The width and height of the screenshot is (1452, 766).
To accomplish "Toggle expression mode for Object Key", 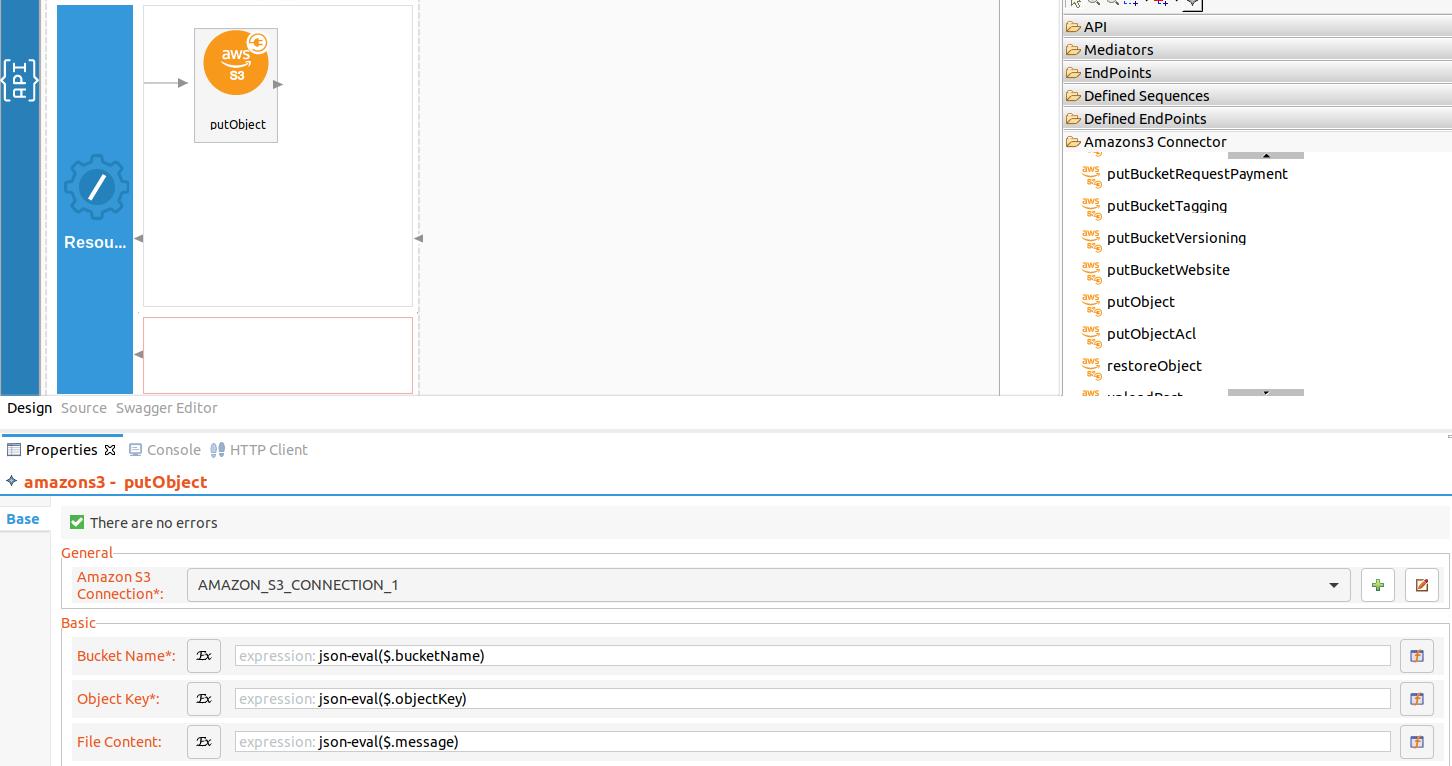I will [204, 699].
